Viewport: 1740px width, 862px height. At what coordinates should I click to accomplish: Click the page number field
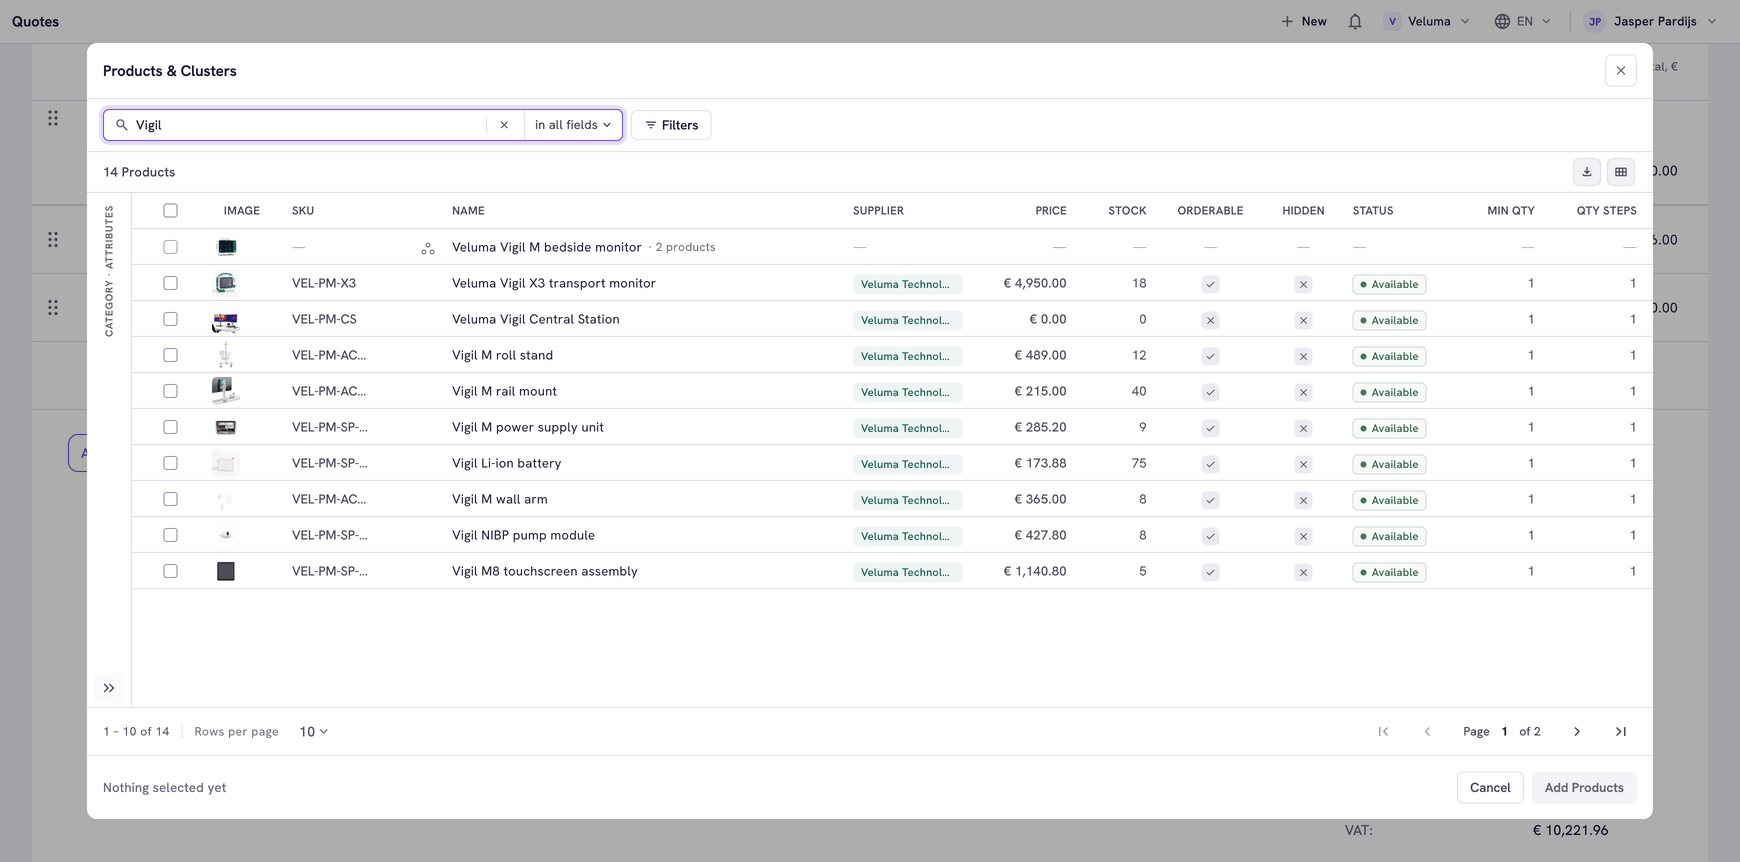pyautogui.click(x=1504, y=732)
